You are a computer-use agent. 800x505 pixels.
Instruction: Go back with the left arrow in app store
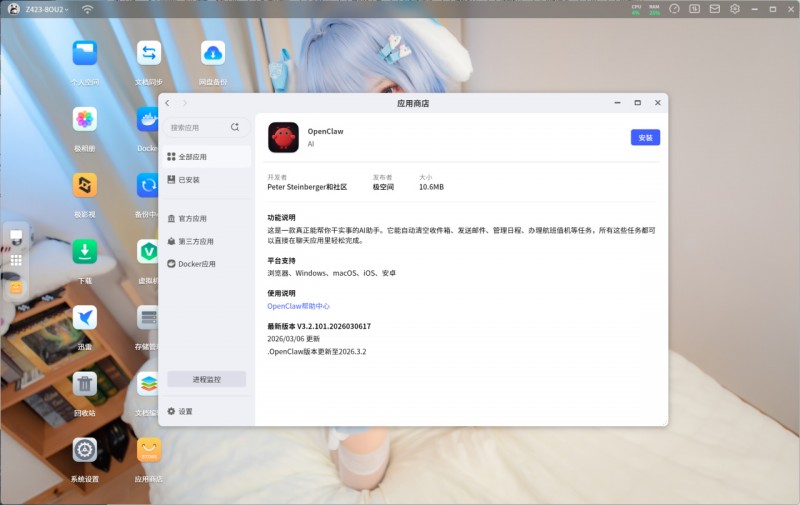point(167,103)
